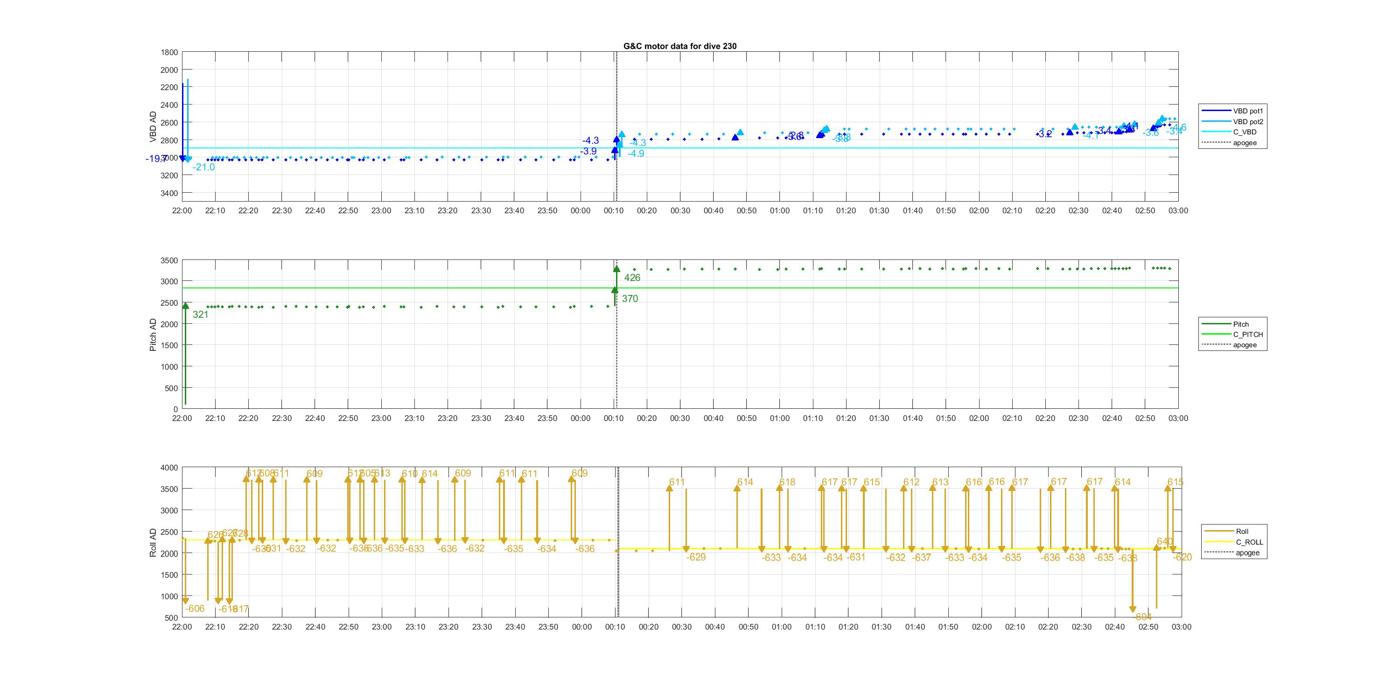Click y-axis tick '4000' on Roll plot
The height and width of the screenshot is (693, 1400).
168,467
